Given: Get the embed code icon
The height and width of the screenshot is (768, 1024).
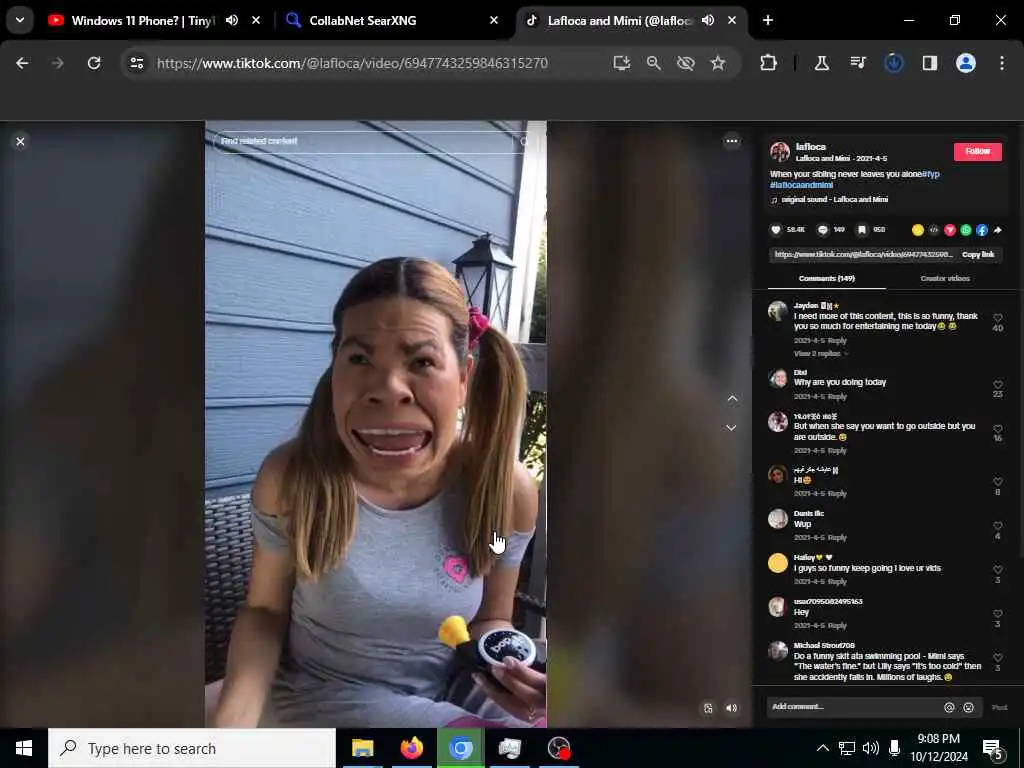Looking at the screenshot, I should click(x=934, y=230).
